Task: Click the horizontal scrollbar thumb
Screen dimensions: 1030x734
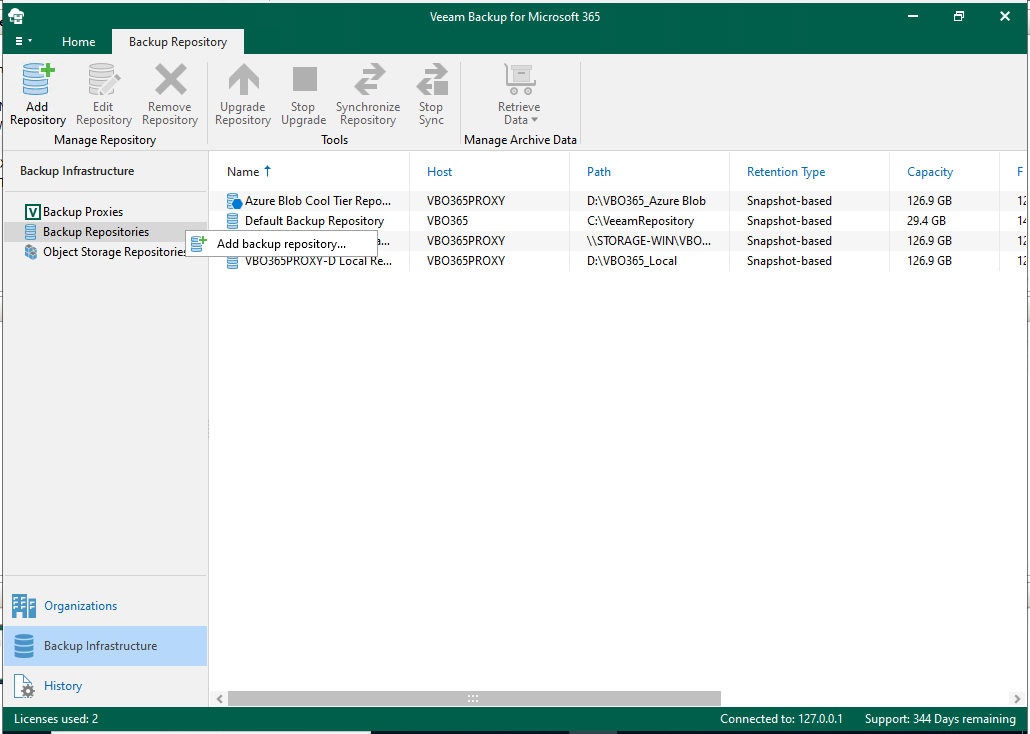Action: point(474,698)
